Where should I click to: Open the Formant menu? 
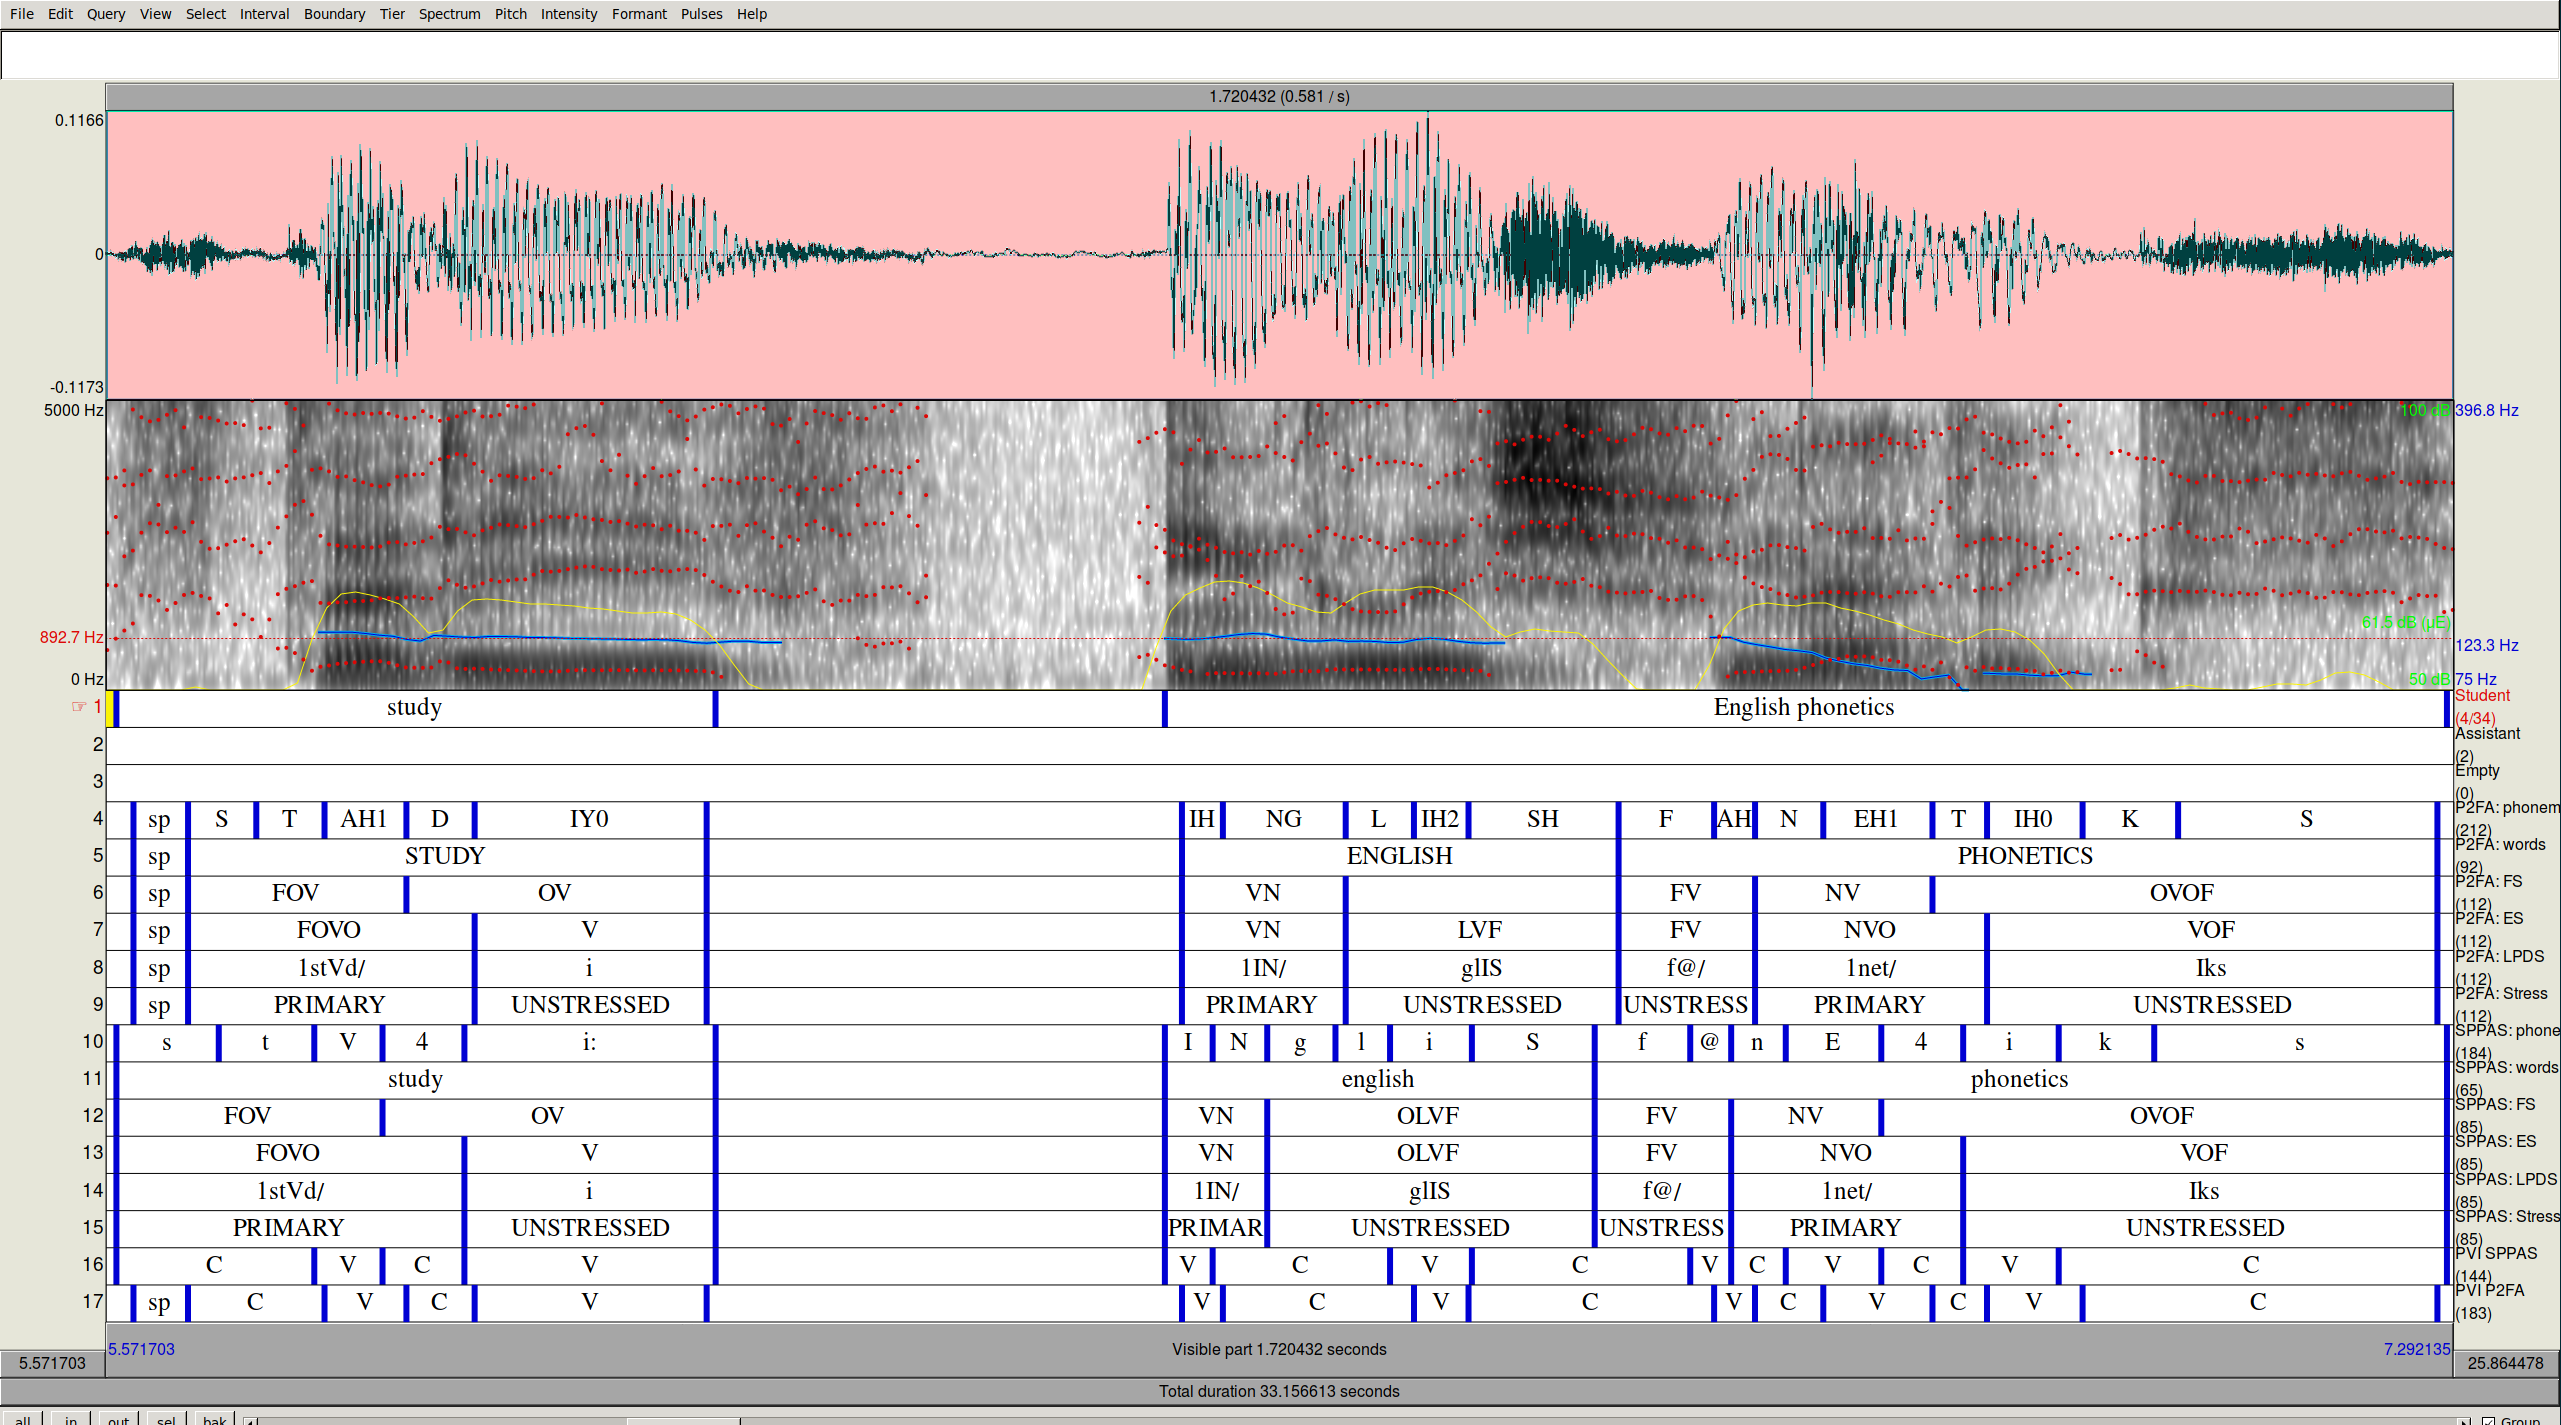pos(639,14)
